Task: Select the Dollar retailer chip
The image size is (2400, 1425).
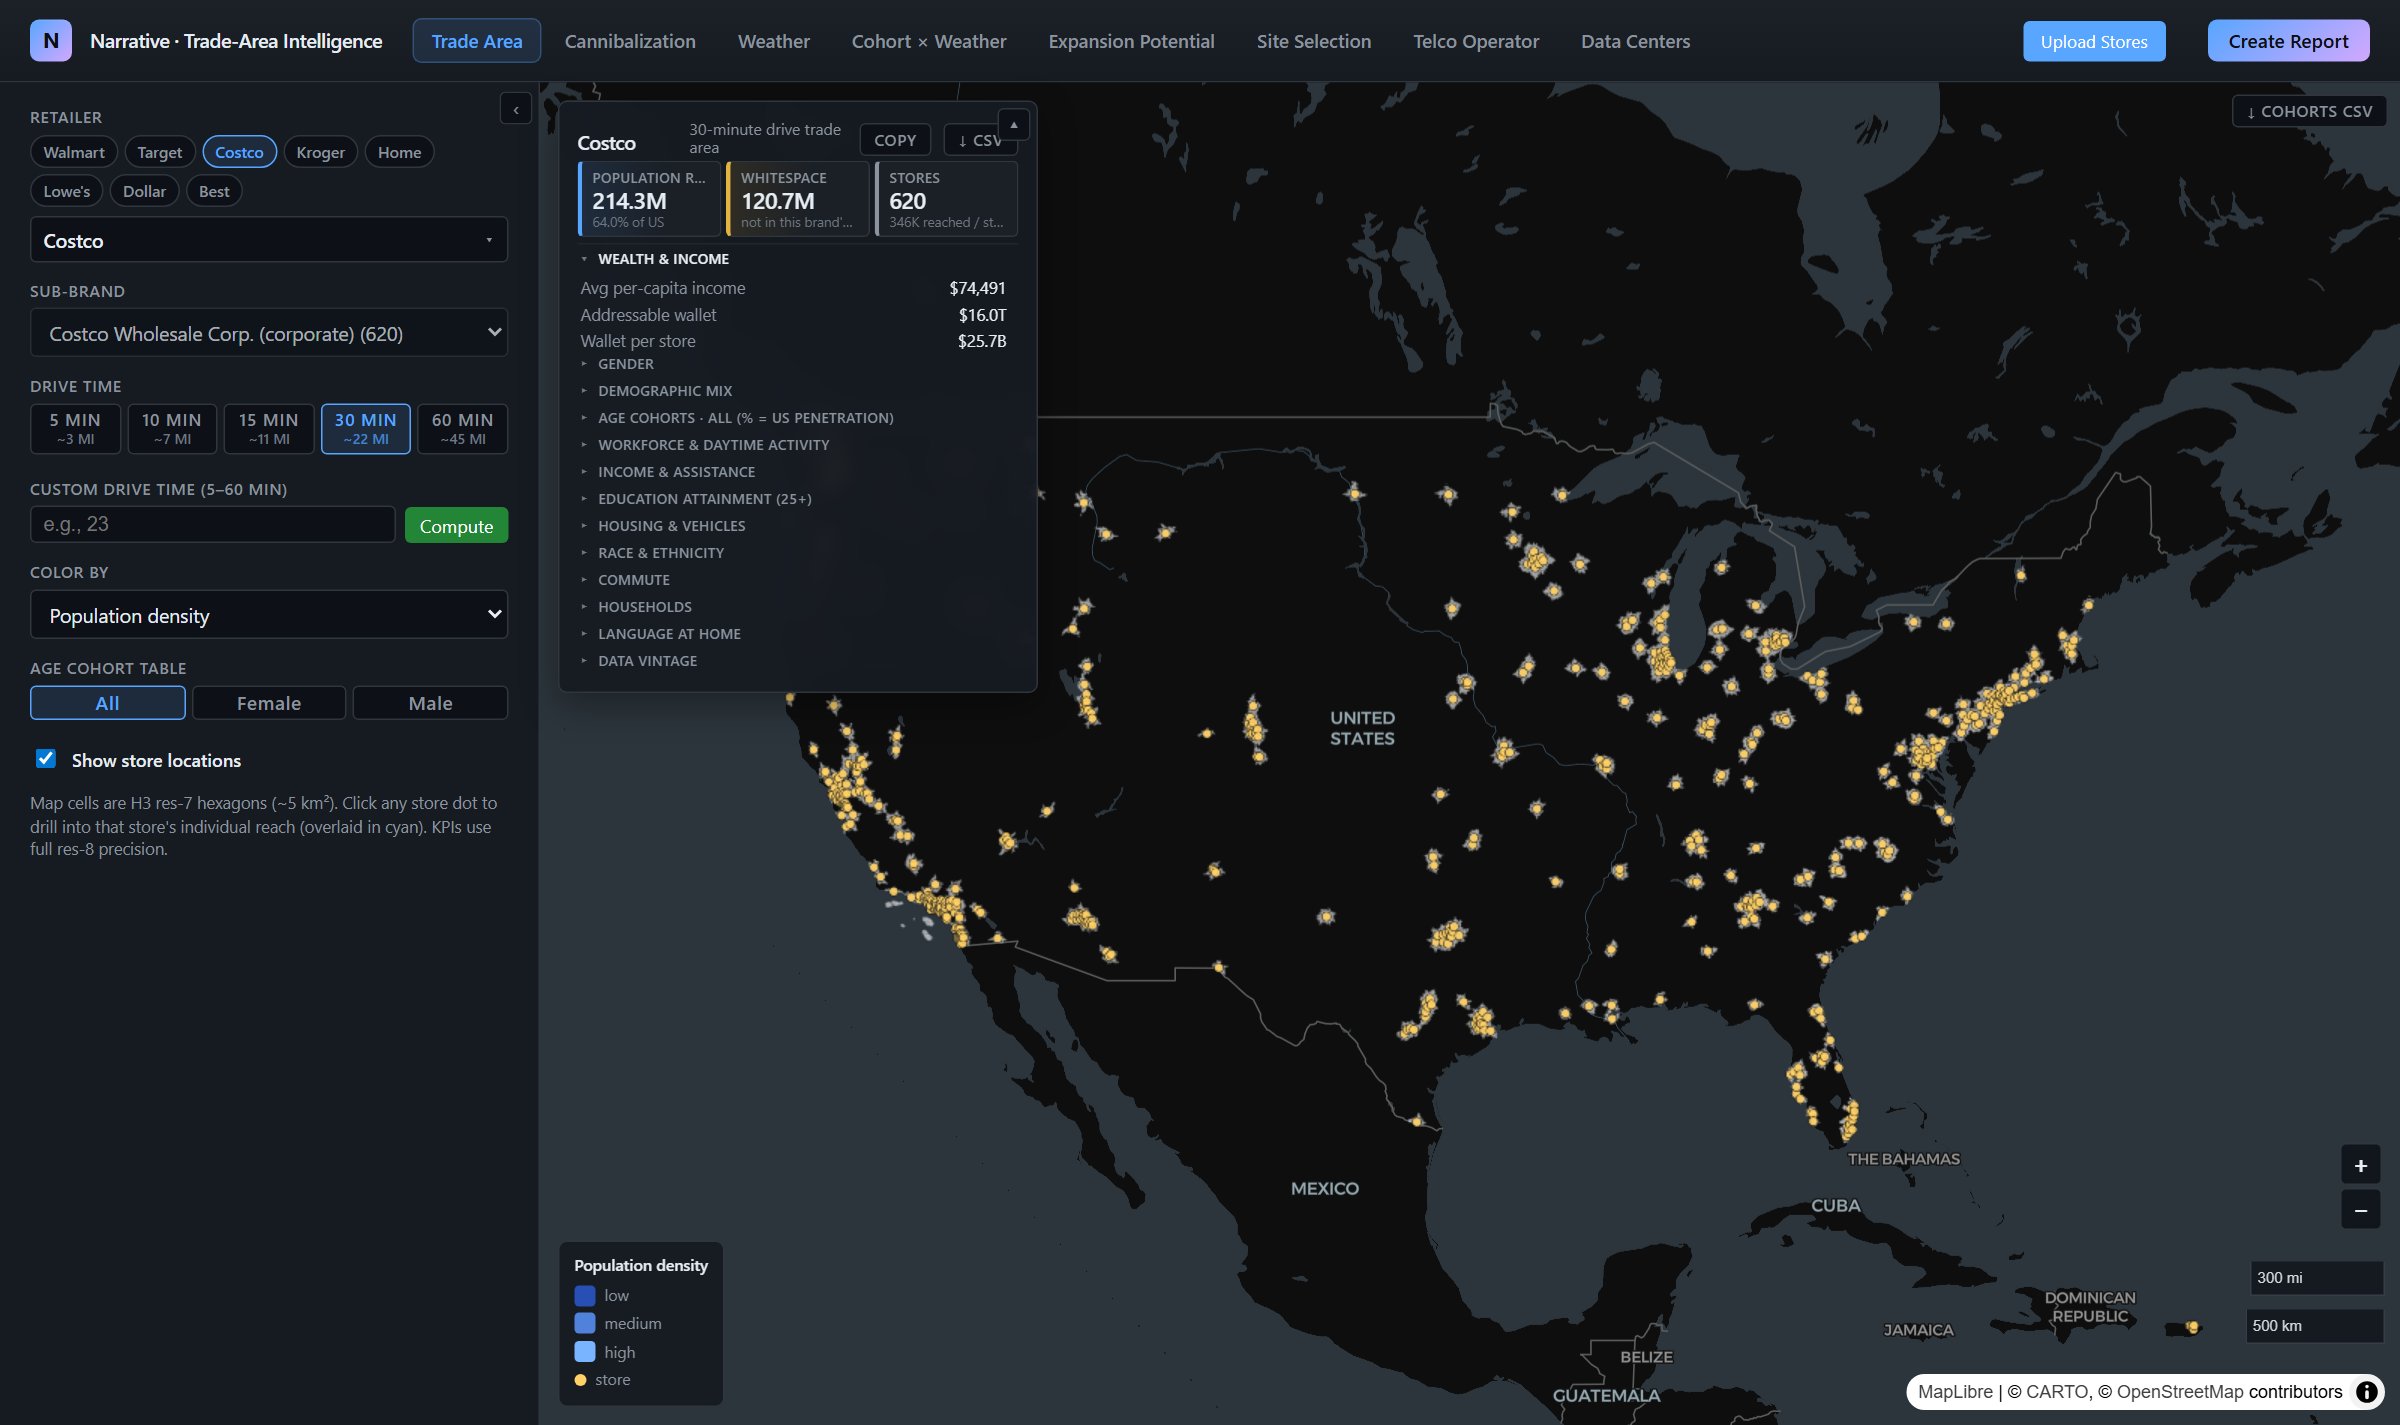Action: [144, 191]
